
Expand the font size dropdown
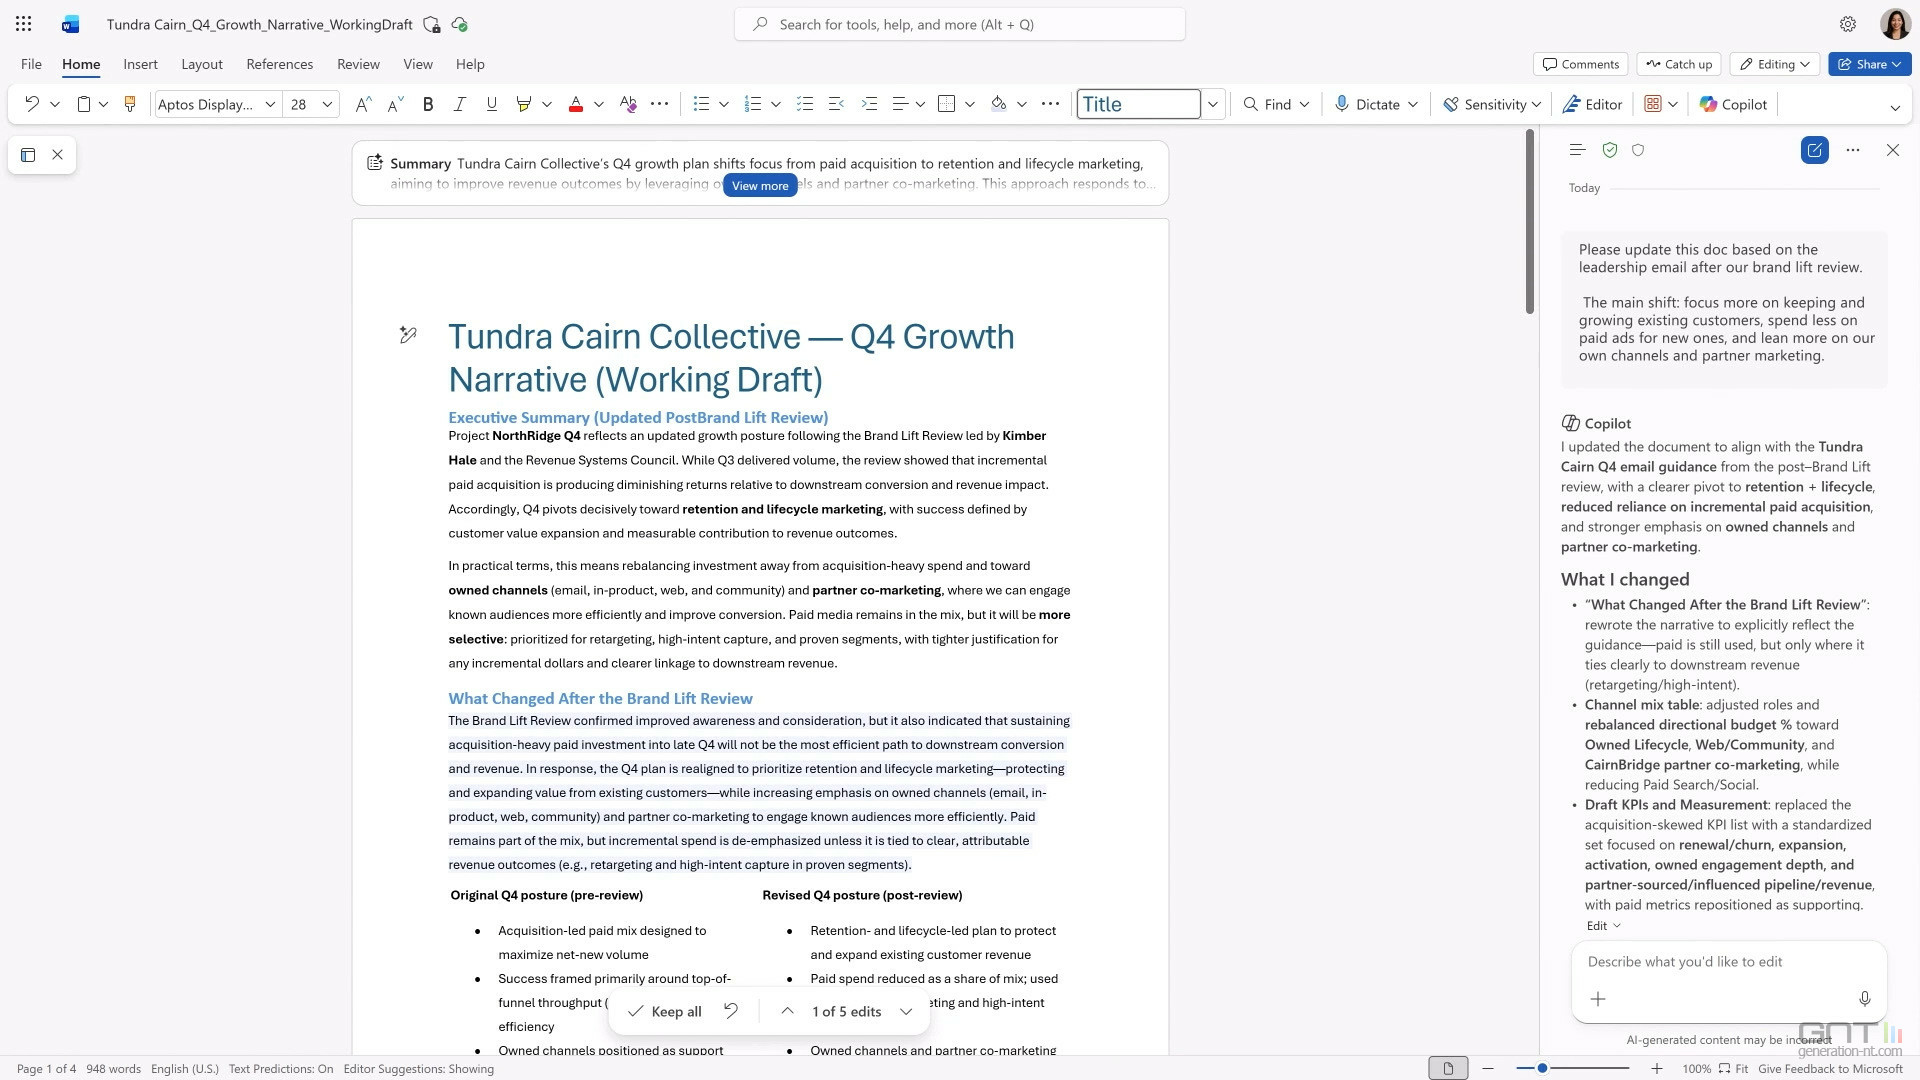click(x=327, y=104)
